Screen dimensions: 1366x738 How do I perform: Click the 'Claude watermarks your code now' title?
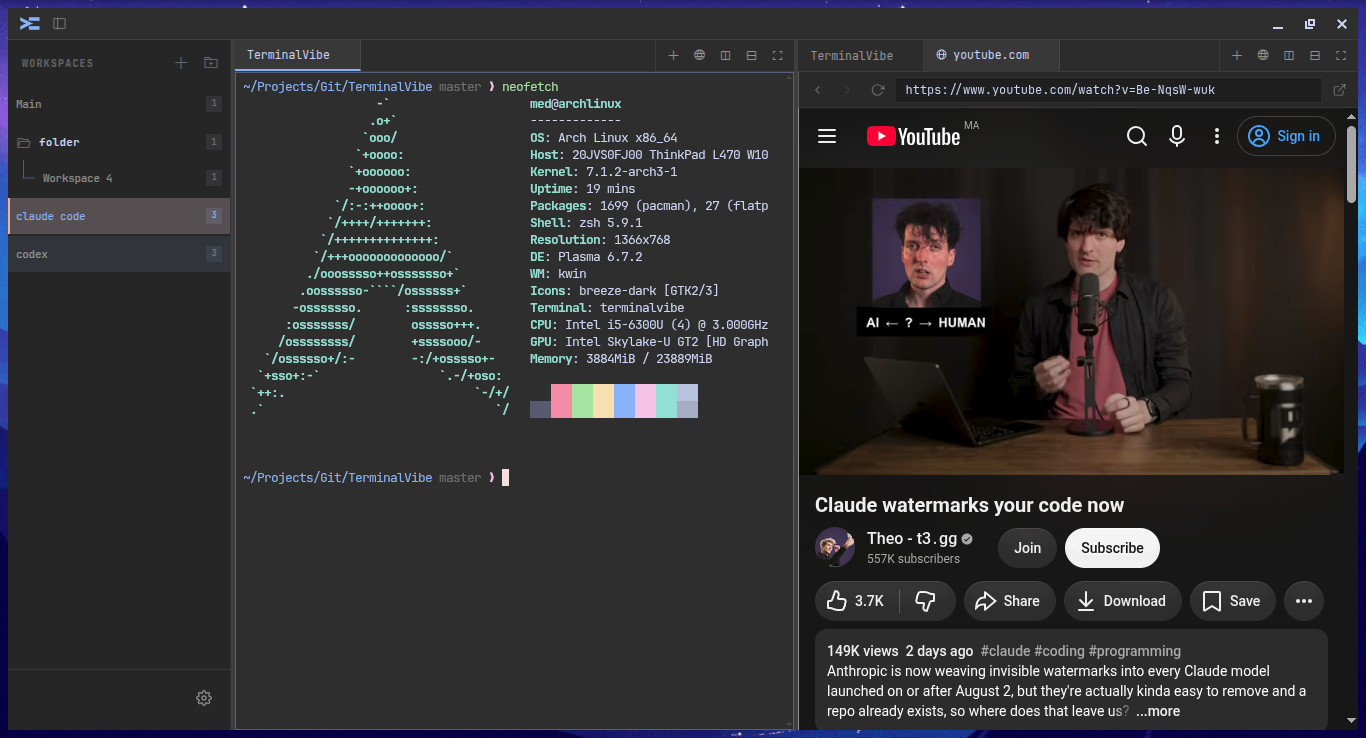tap(969, 505)
